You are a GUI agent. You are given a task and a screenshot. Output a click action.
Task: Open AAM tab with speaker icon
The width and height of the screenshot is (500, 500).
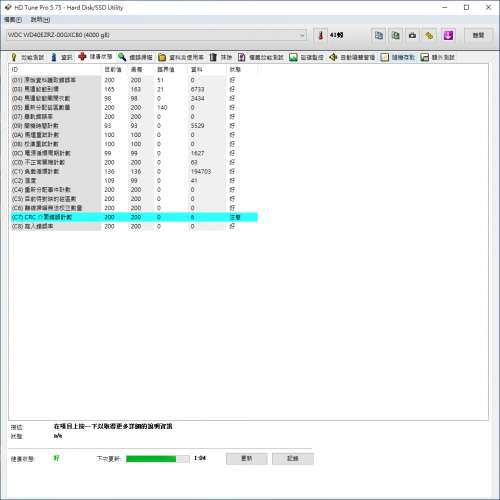352,57
